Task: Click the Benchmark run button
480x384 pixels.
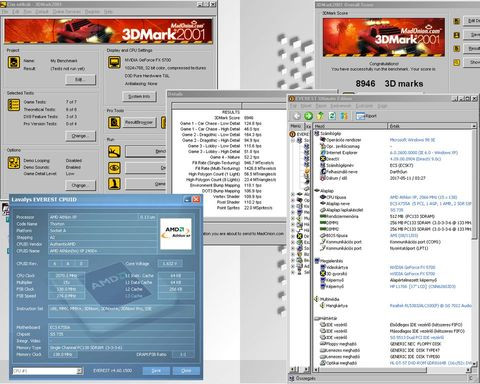Action: [146, 151]
